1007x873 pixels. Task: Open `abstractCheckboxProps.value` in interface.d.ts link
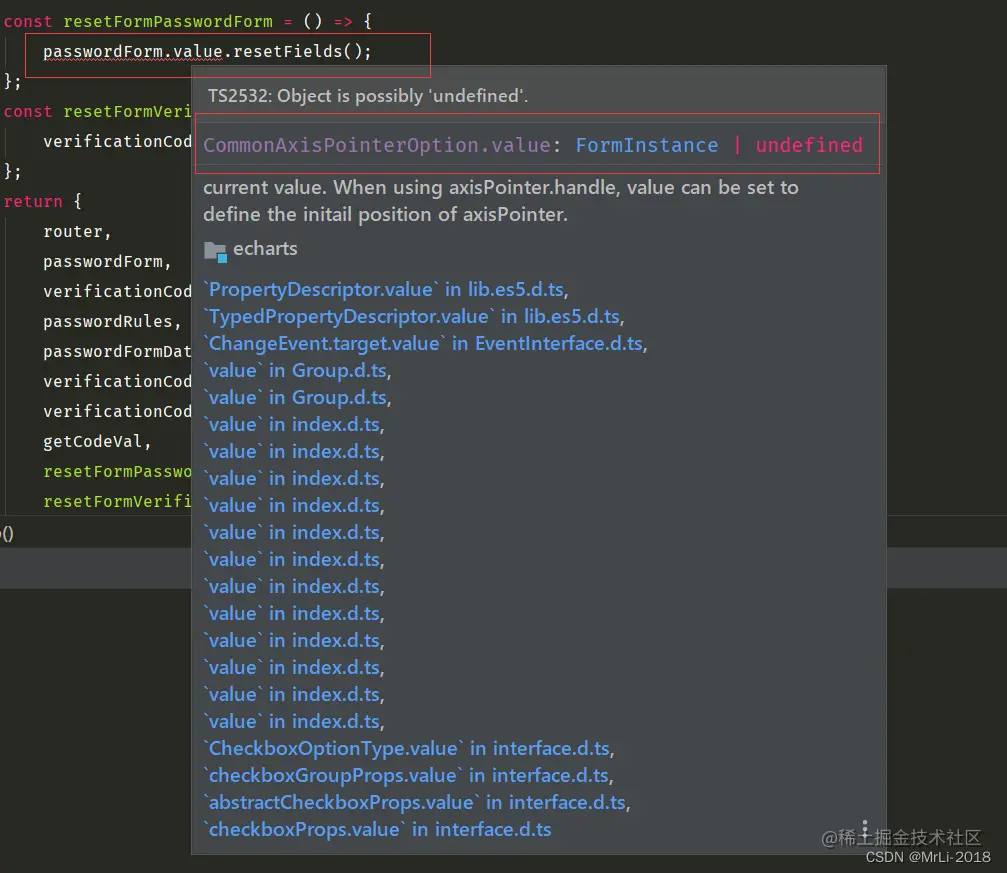(417, 802)
